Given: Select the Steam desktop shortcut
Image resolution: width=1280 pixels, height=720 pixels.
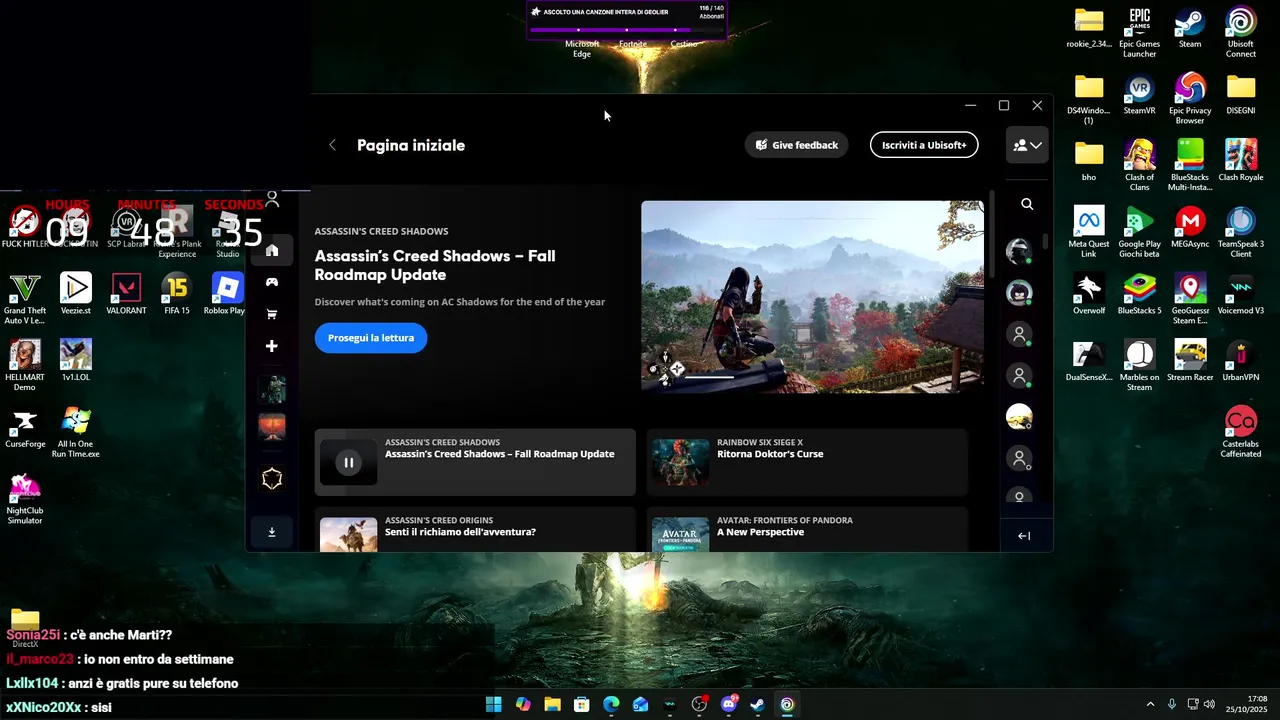Looking at the screenshot, I should point(1190,28).
